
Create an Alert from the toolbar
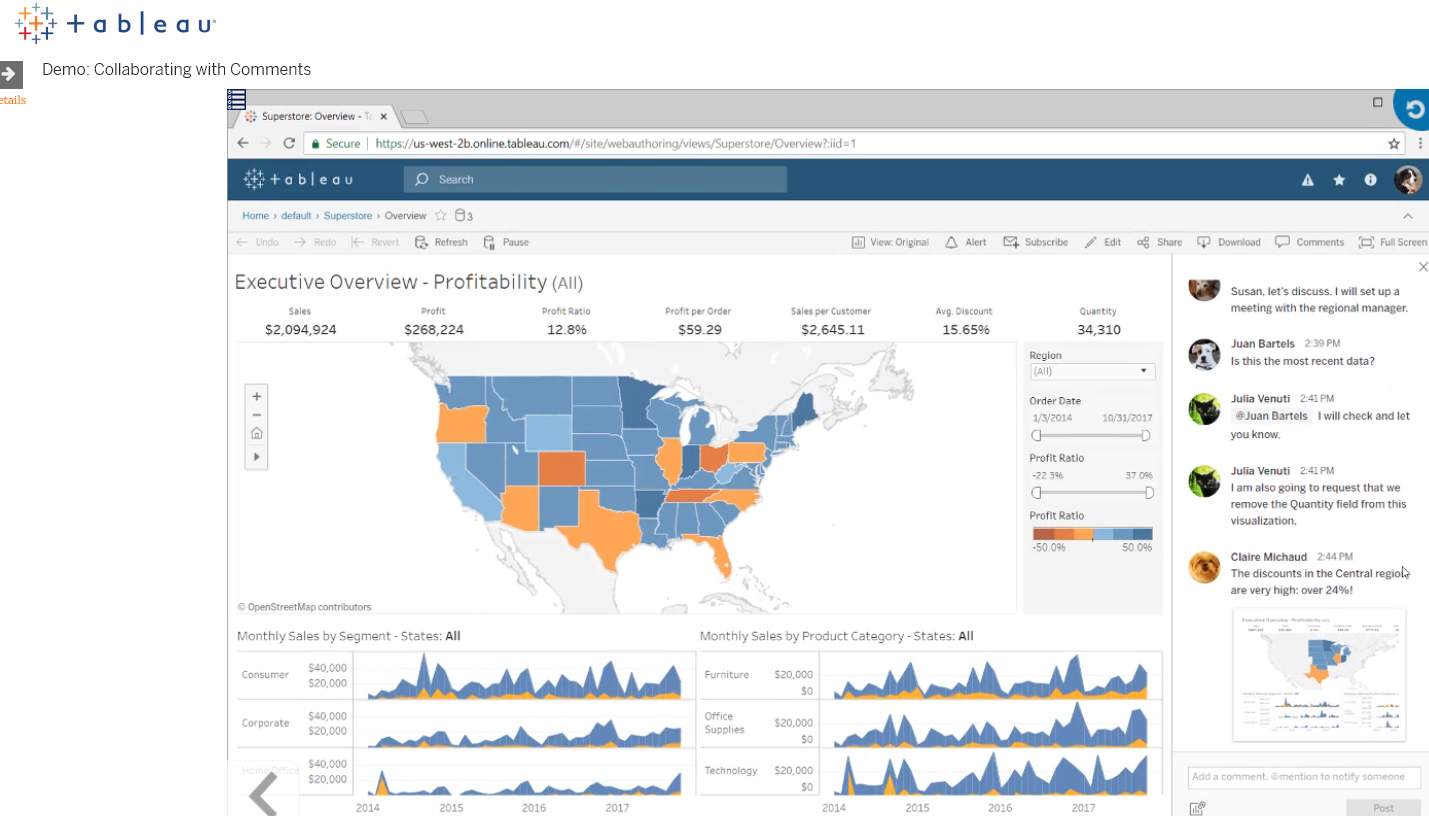point(966,242)
